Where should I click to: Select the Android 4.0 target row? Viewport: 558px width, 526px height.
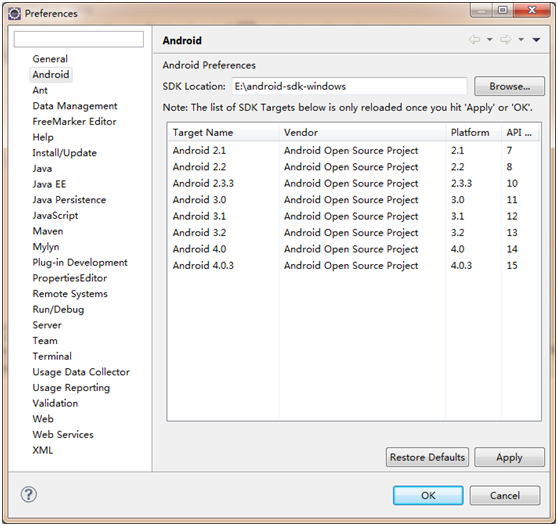tap(354, 249)
